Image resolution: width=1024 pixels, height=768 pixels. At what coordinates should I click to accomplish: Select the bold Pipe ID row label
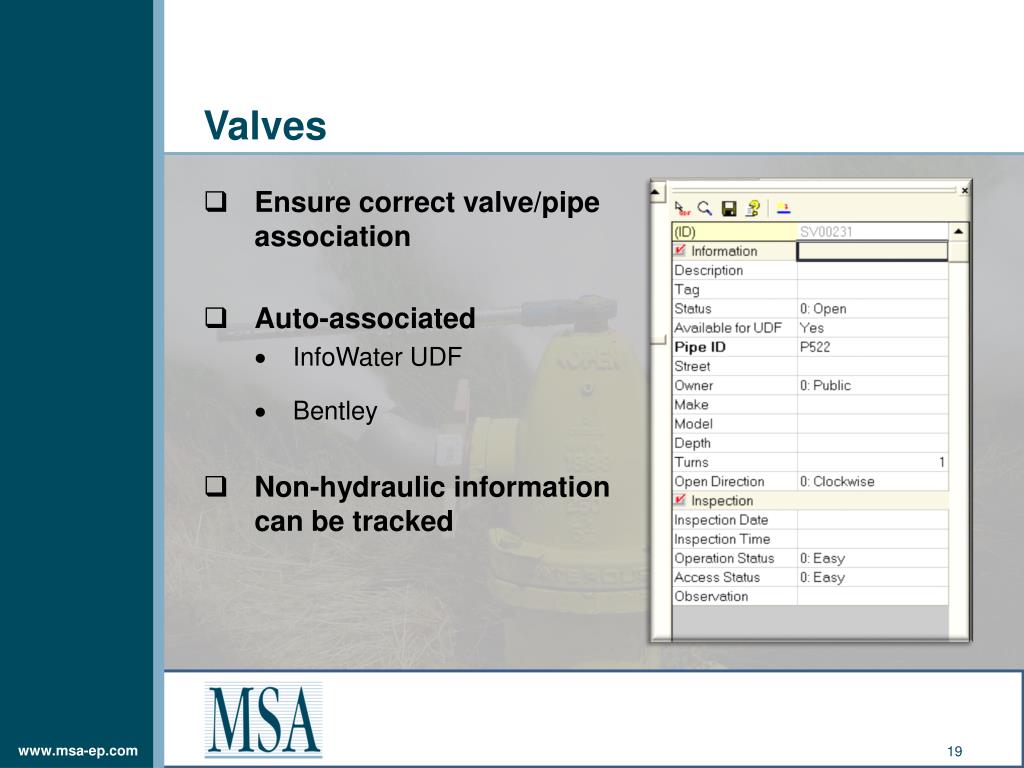point(735,347)
